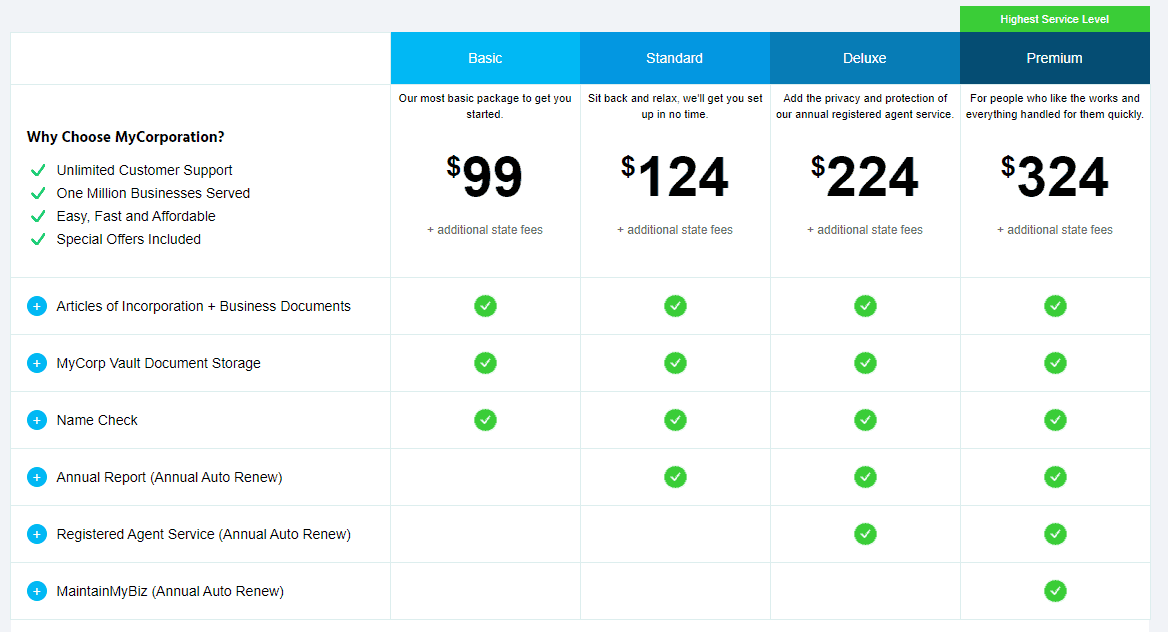1168x632 pixels.
Task: Click Premium description 'For people who like the works'
Action: point(1055,106)
